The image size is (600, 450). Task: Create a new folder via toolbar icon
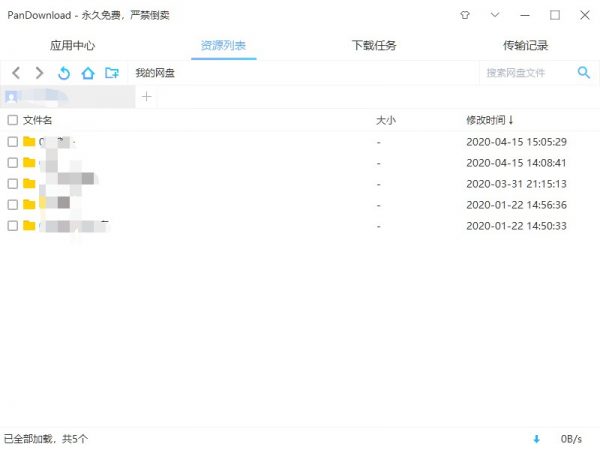(x=112, y=73)
